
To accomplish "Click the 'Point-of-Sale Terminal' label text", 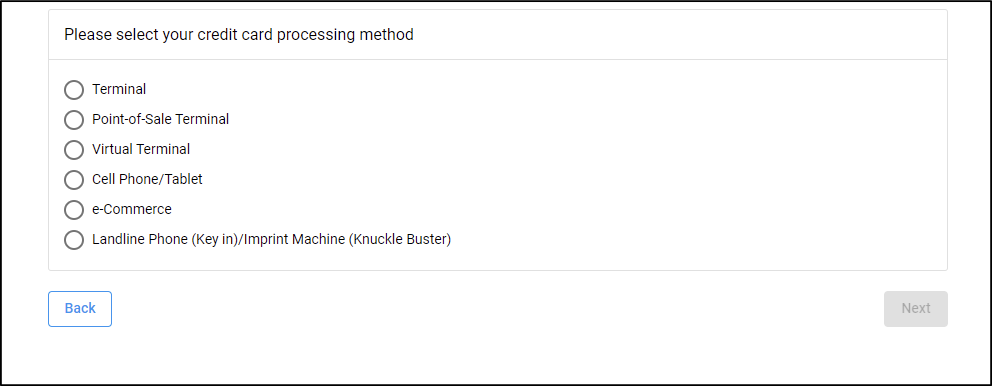I will [161, 119].
